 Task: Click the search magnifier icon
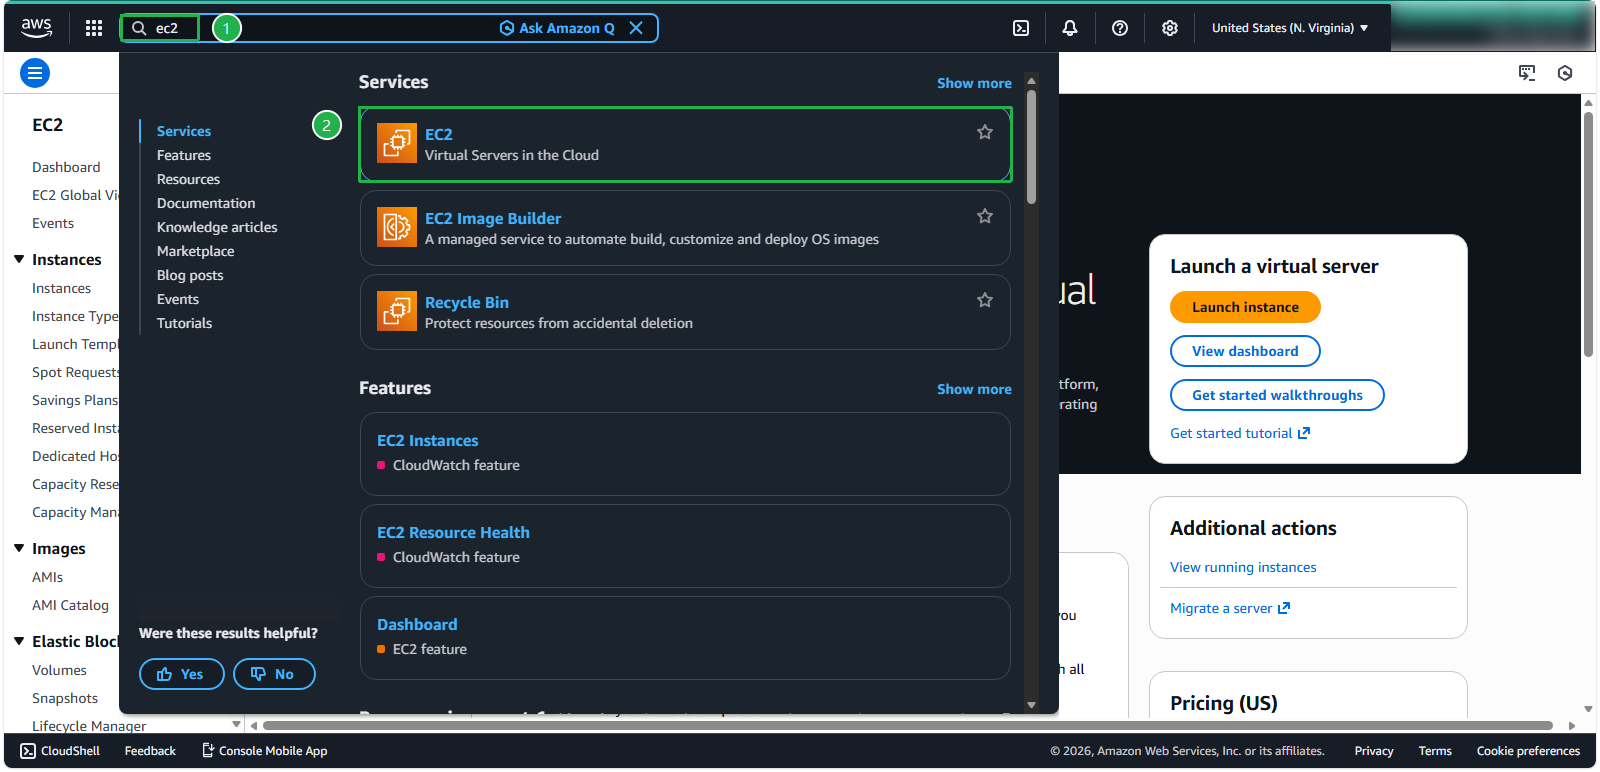tap(140, 28)
